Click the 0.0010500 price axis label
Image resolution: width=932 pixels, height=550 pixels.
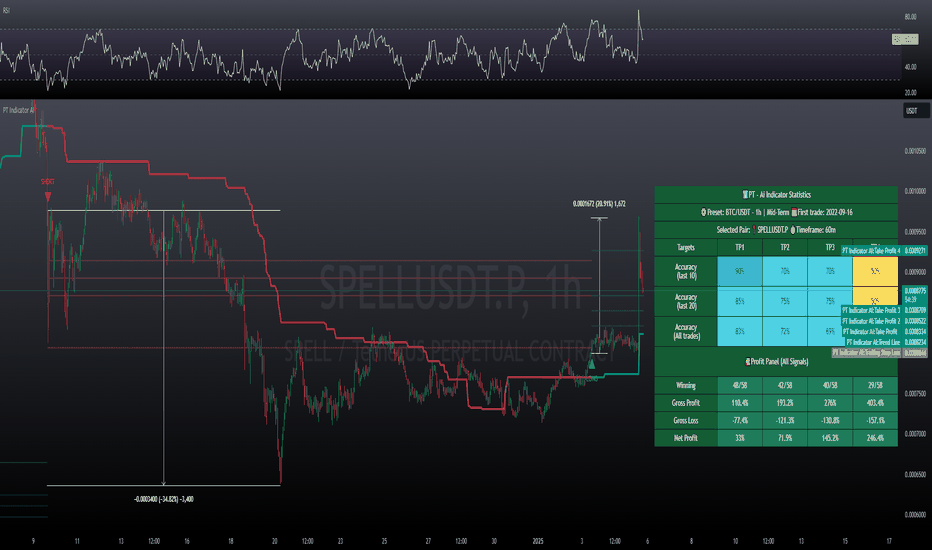coord(915,151)
